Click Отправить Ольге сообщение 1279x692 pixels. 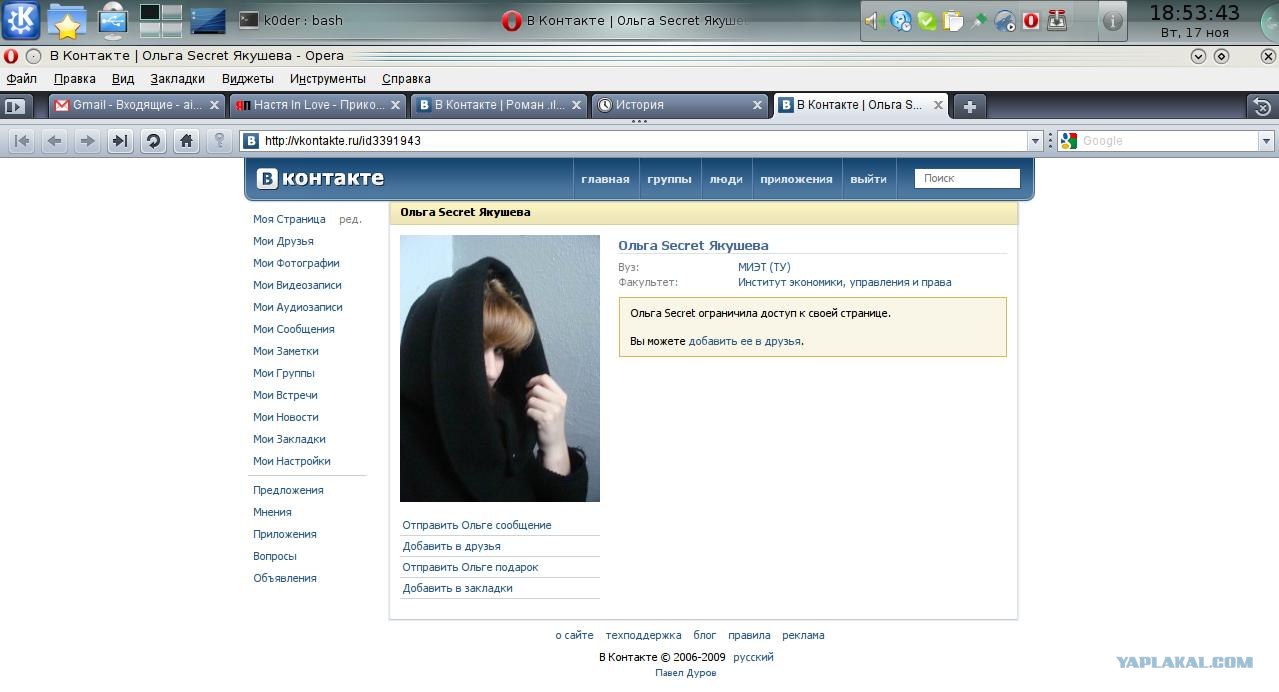pyautogui.click(x=477, y=525)
